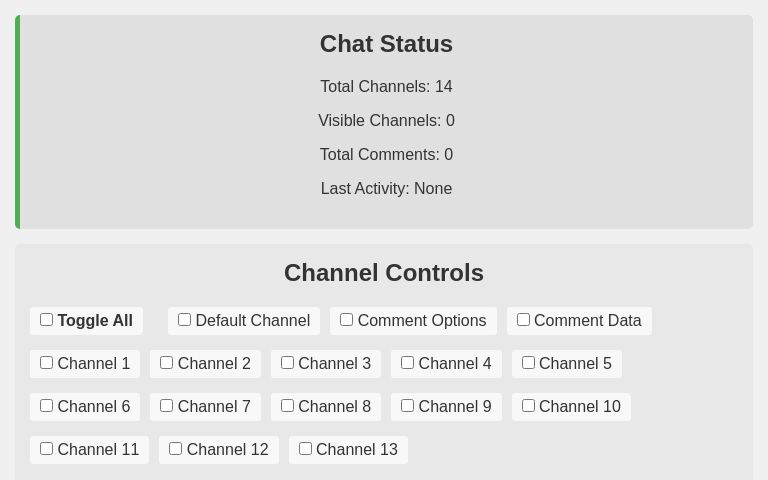Toggle the Channel 8 checkbox
Screen dimensions: 768x480
[x=288, y=406]
